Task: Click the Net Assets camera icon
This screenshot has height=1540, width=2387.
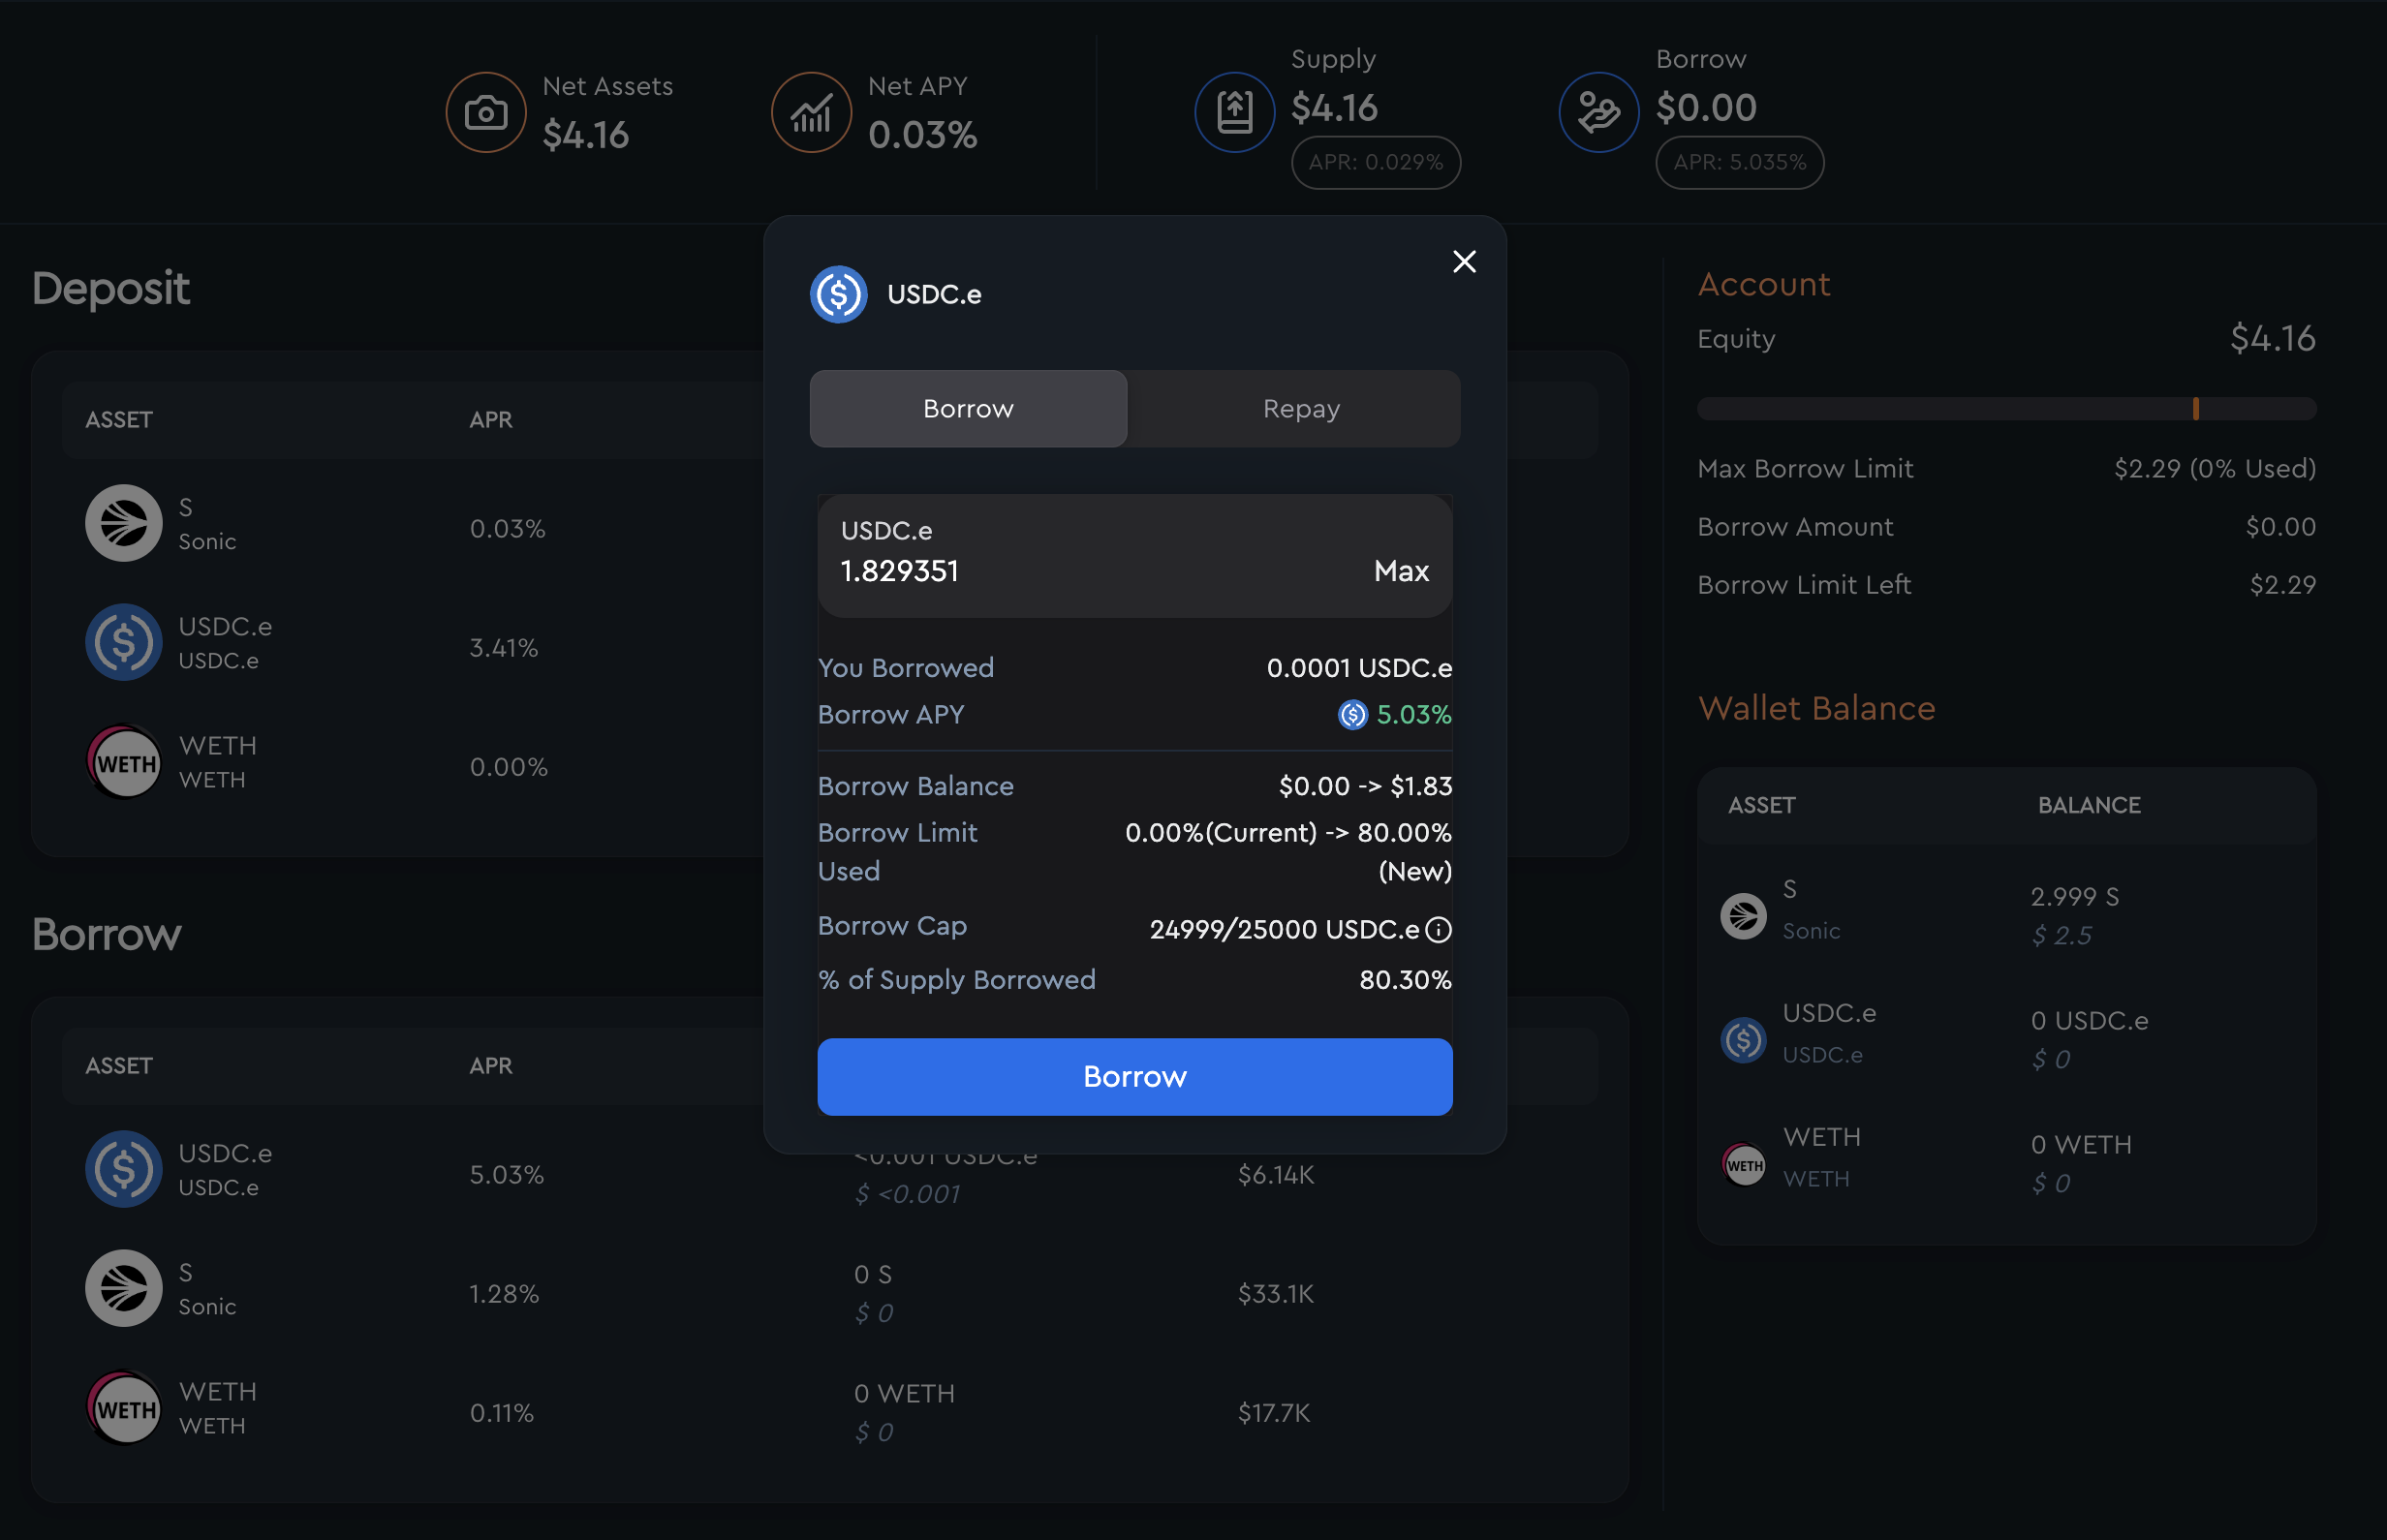Action: click(x=485, y=112)
